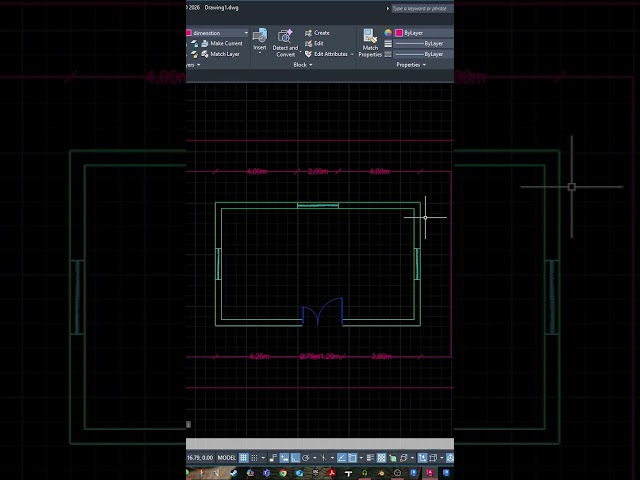Toggle ortho mode in status bar
Image resolution: width=640 pixels, height=480 pixels.
coord(295,458)
